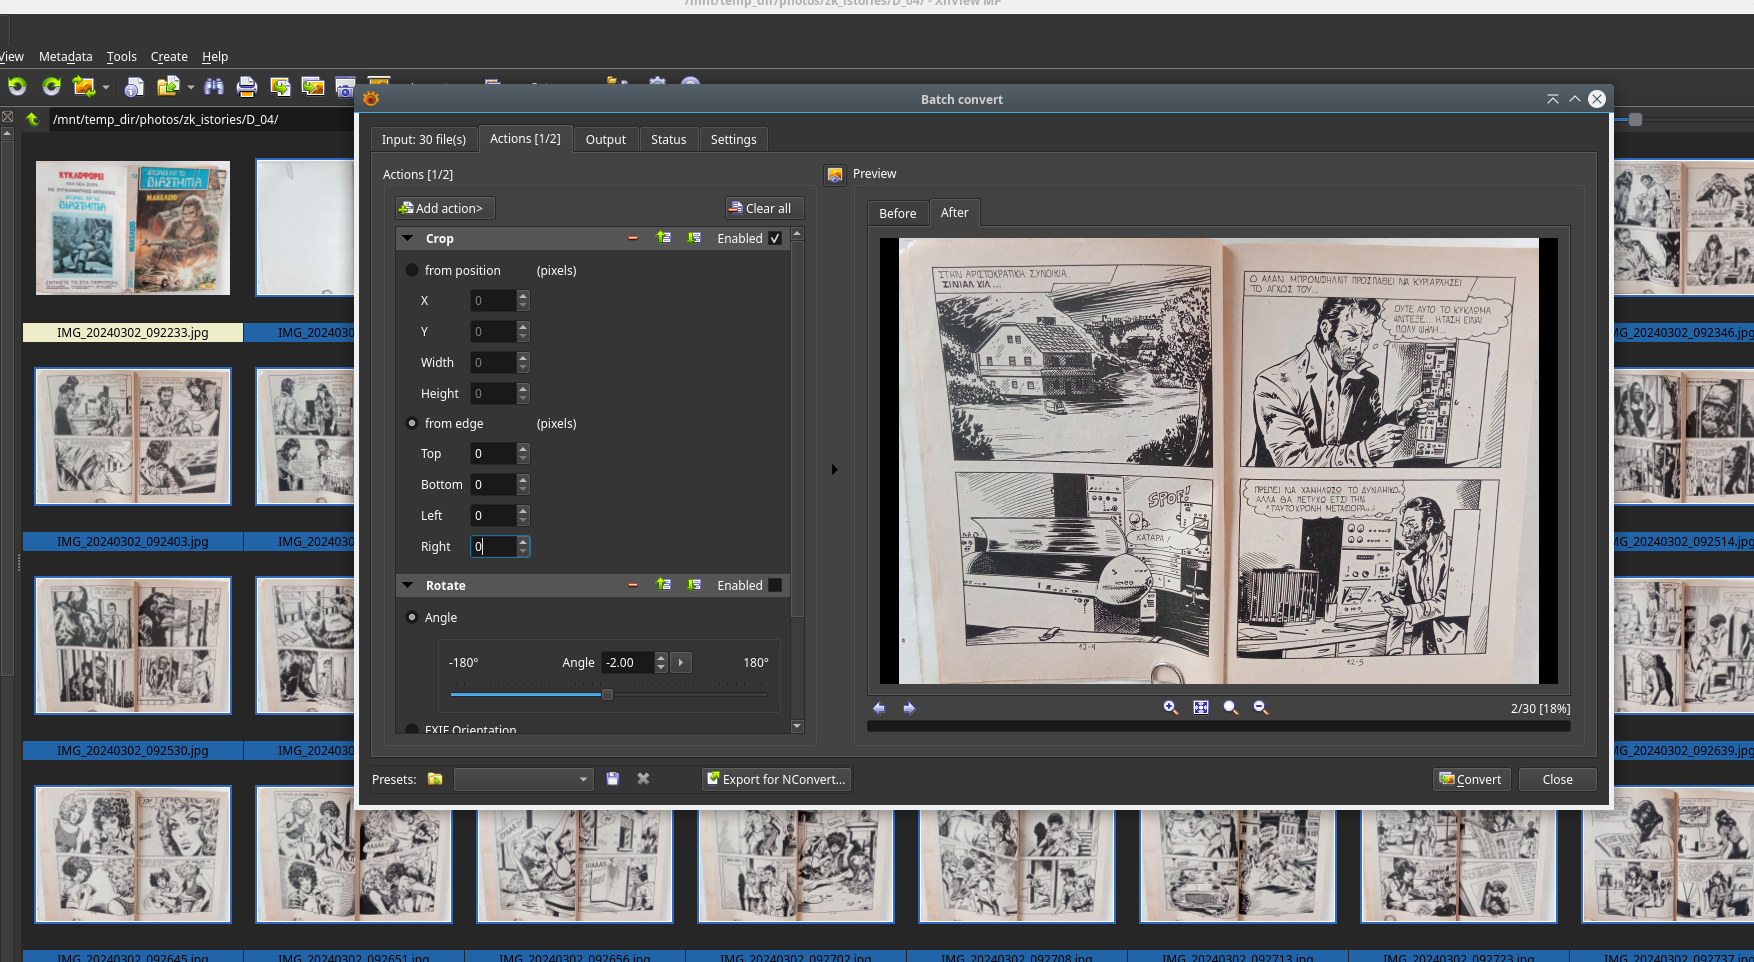This screenshot has width=1754, height=962.
Task: Click the zoom out magnifier under preview
Action: (x=1260, y=708)
